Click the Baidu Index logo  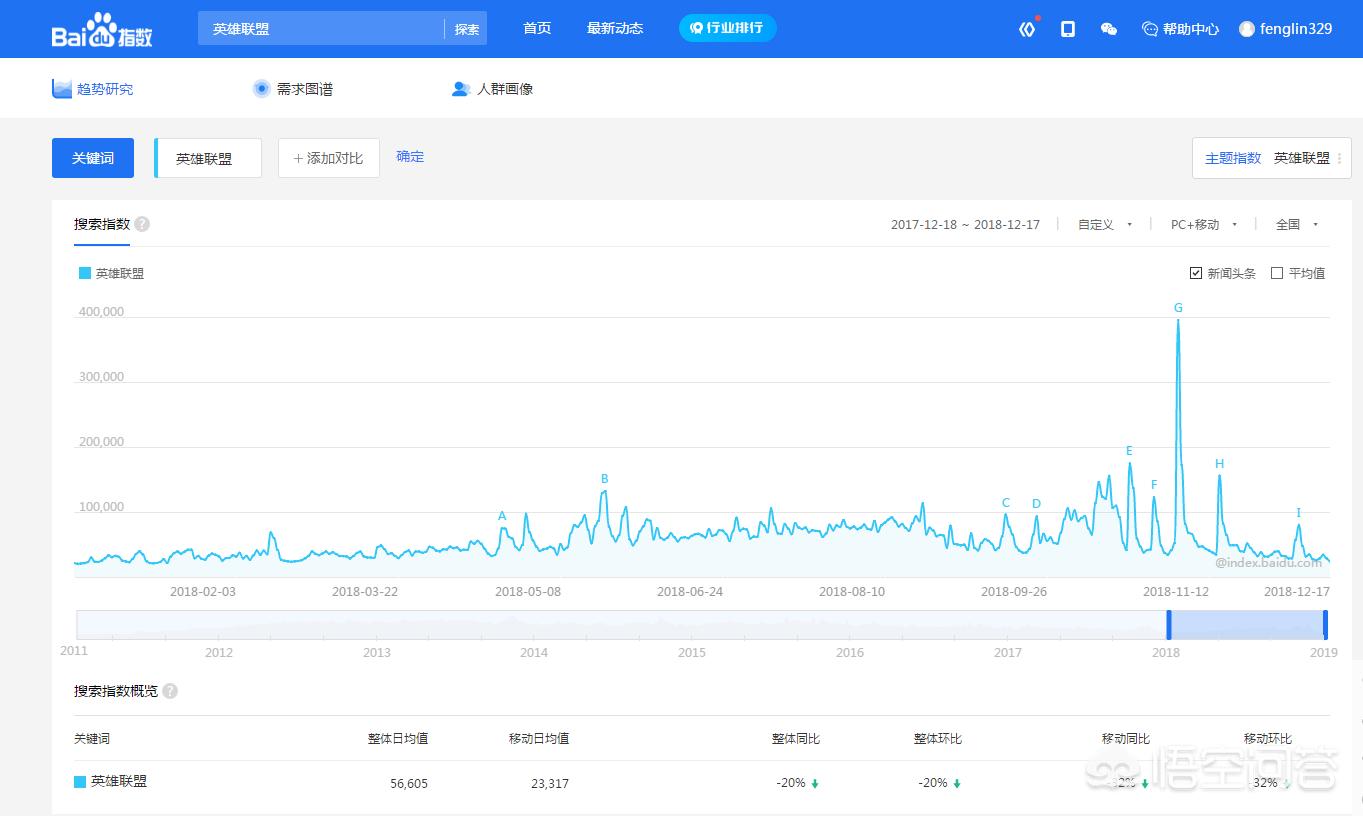click(x=102, y=30)
